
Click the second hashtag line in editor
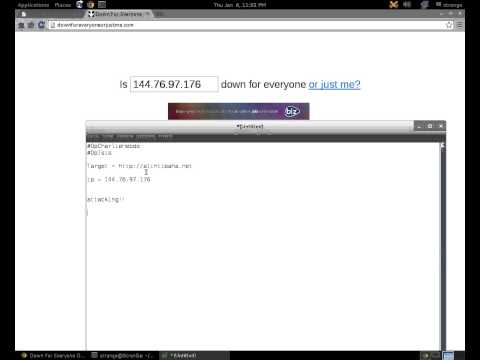coord(99,153)
